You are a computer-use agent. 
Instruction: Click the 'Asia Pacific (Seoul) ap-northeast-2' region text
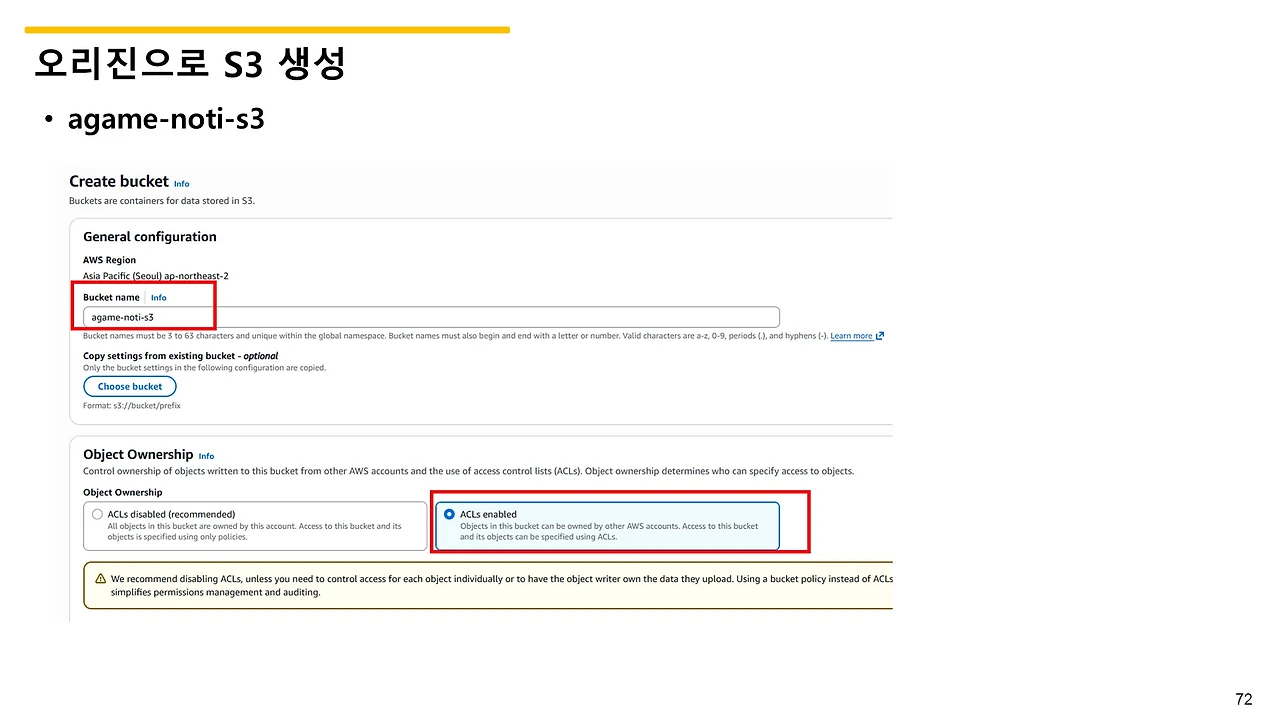156,276
